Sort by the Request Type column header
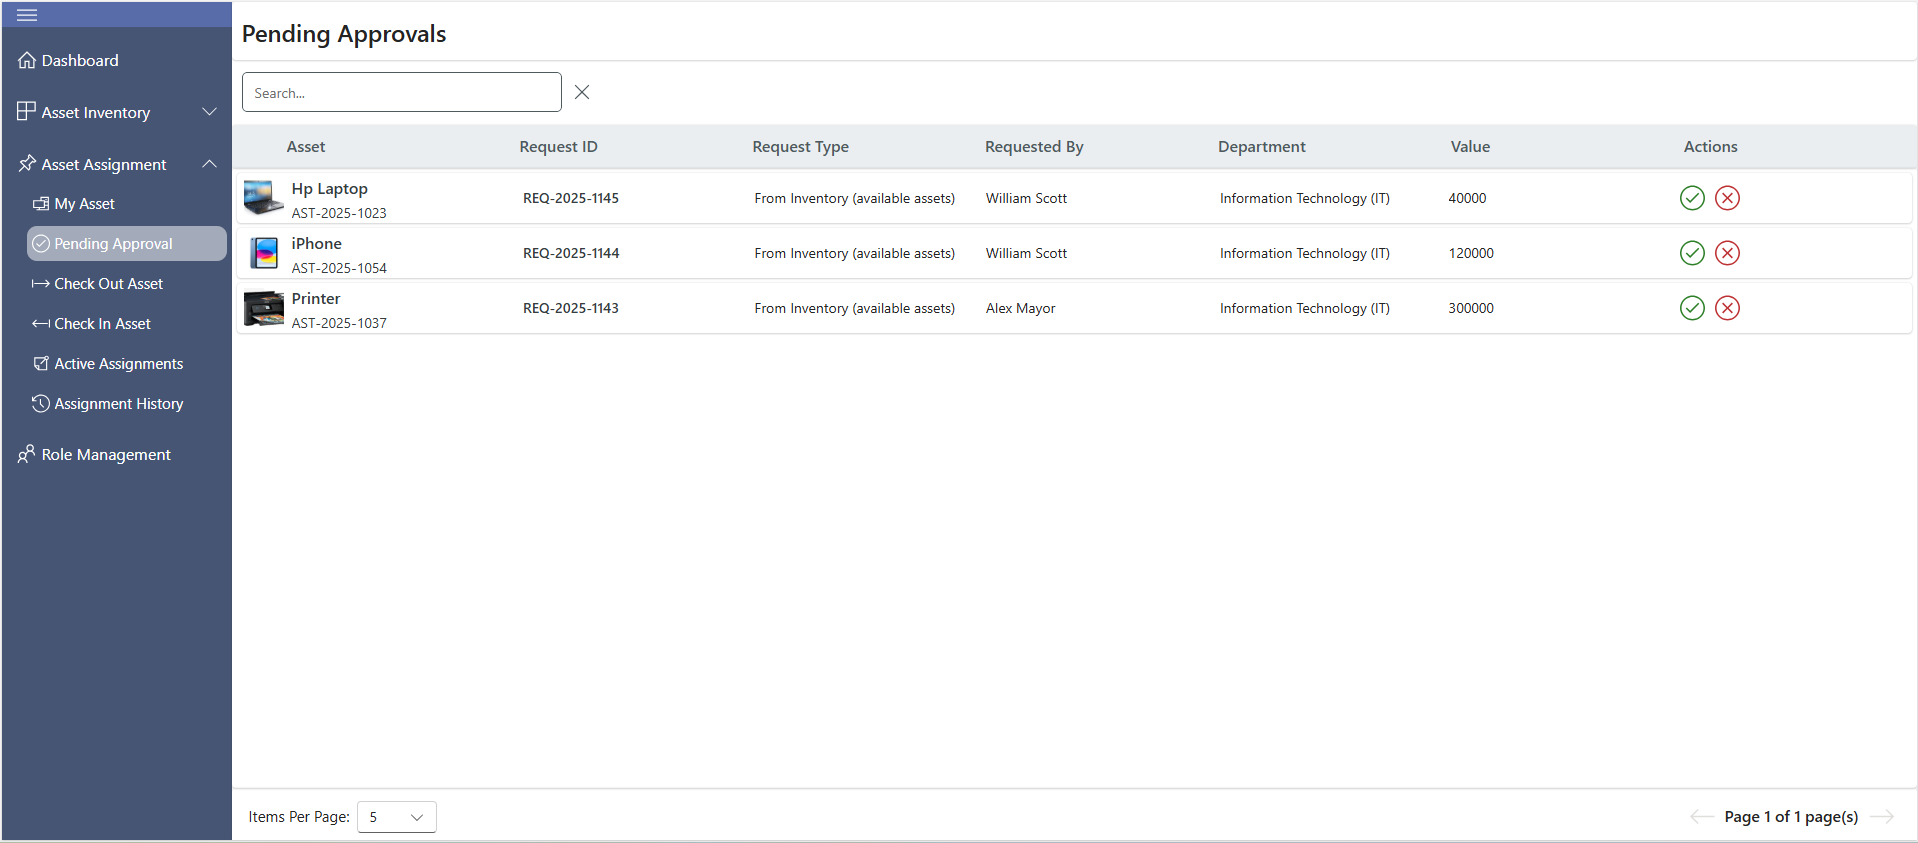1918x843 pixels. 801,147
